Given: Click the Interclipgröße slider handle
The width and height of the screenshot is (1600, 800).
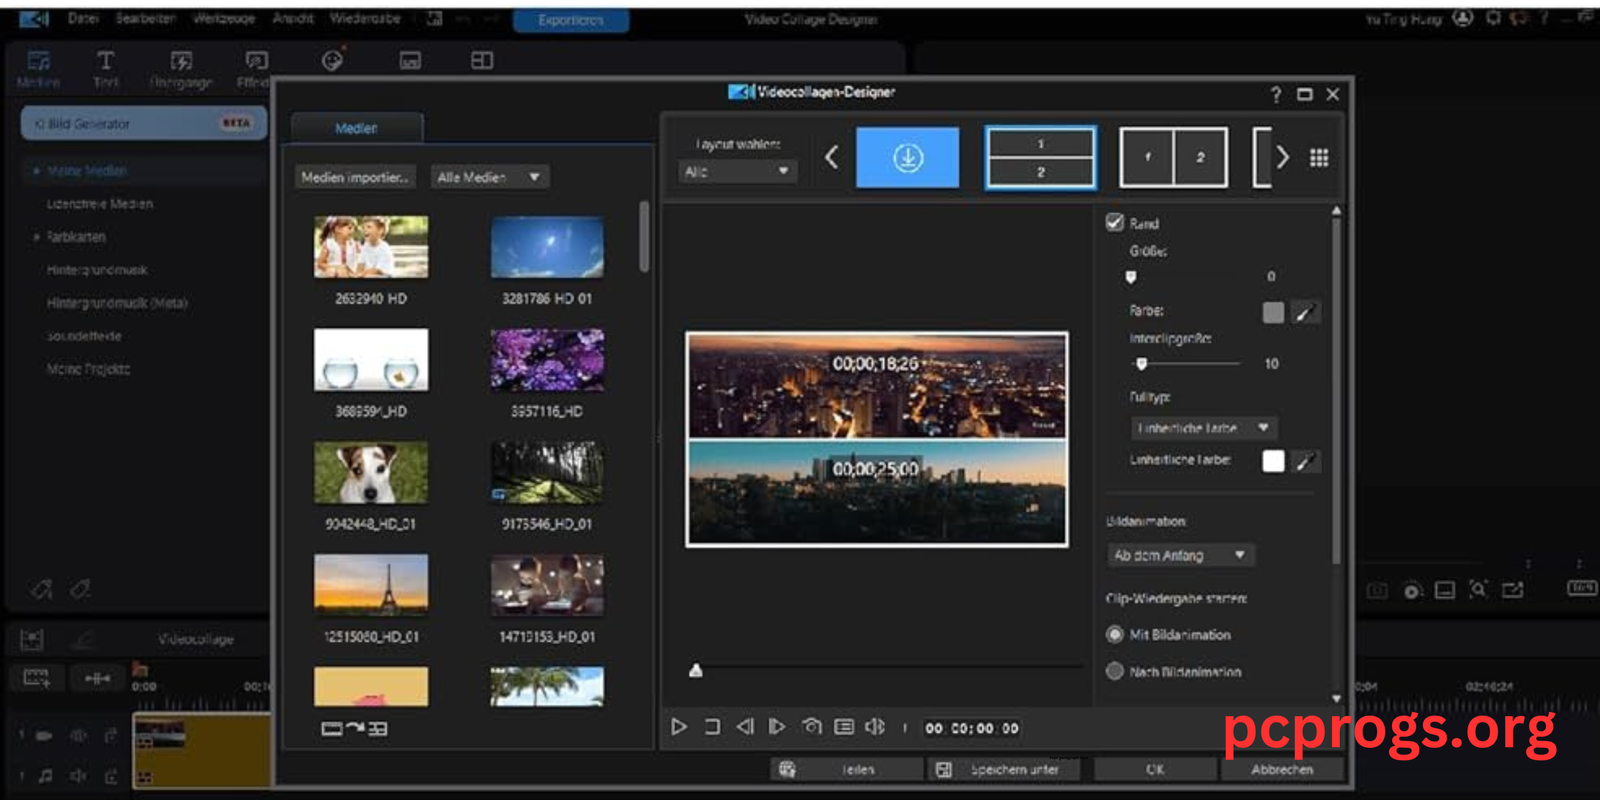Looking at the screenshot, I should (x=1141, y=364).
